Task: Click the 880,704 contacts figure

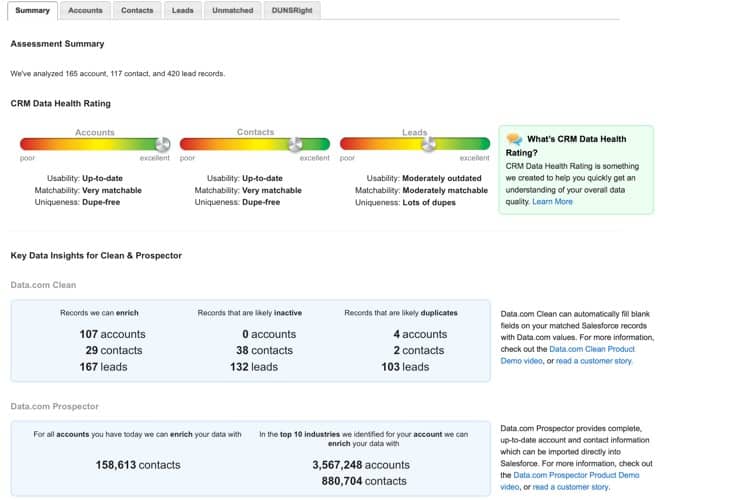Action: (x=364, y=481)
